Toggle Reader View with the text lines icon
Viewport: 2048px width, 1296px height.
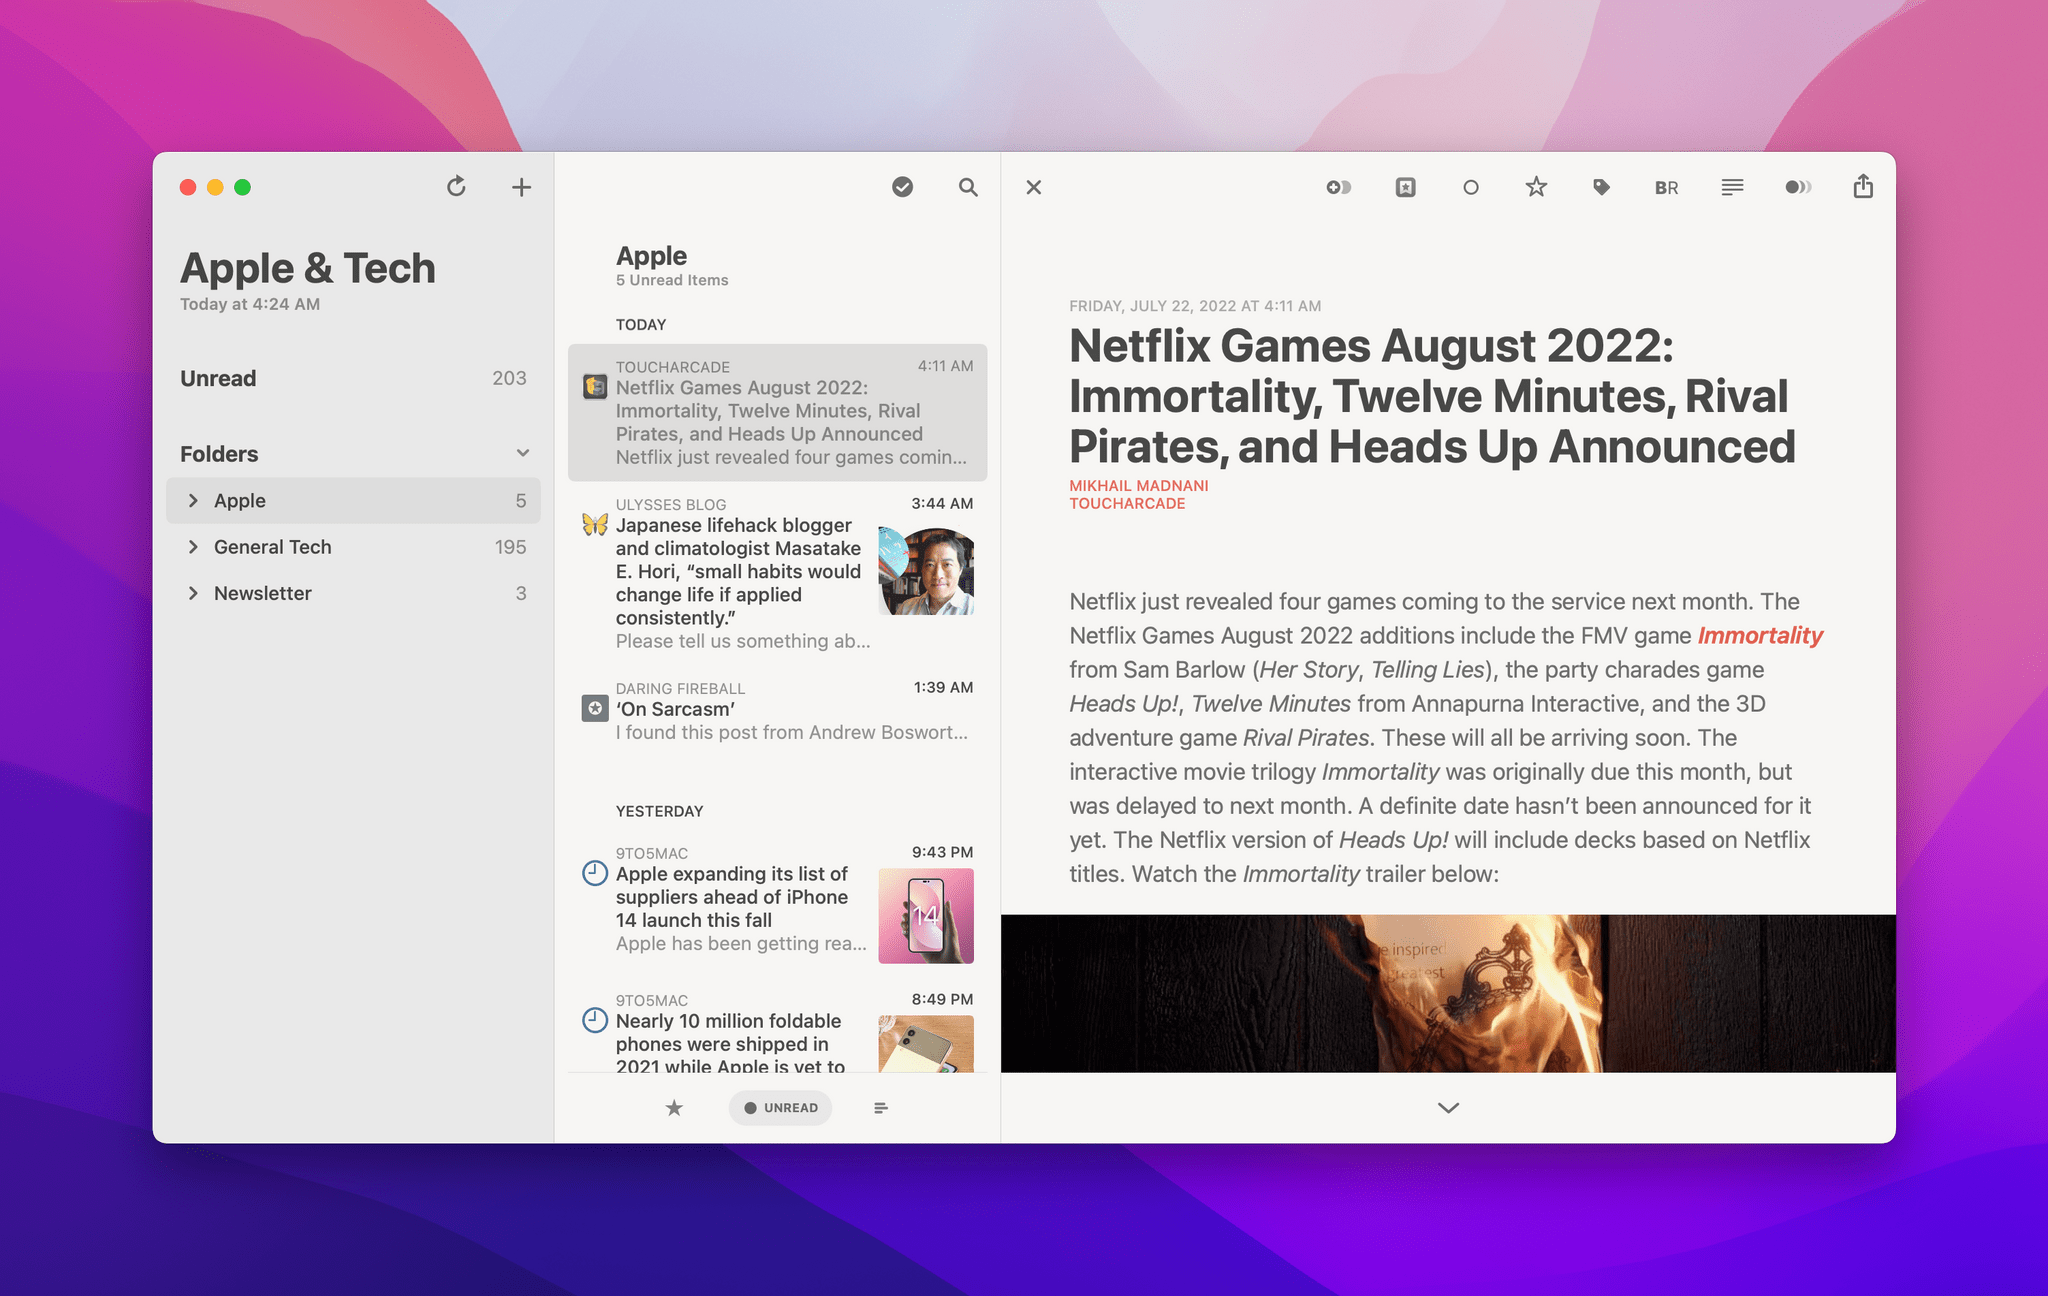(1732, 187)
